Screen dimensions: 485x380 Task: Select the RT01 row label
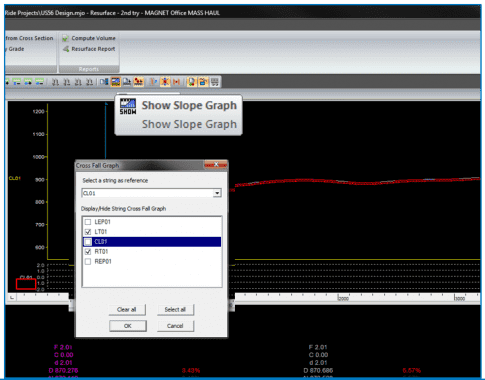click(x=101, y=252)
